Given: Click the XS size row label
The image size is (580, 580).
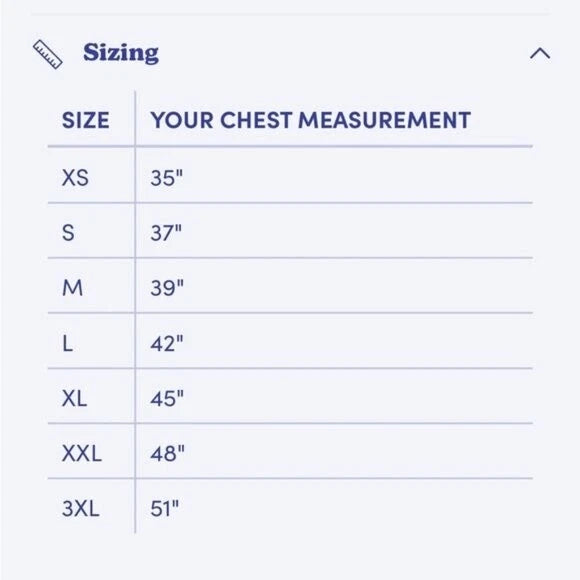Looking at the screenshot, I should click(75, 178).
